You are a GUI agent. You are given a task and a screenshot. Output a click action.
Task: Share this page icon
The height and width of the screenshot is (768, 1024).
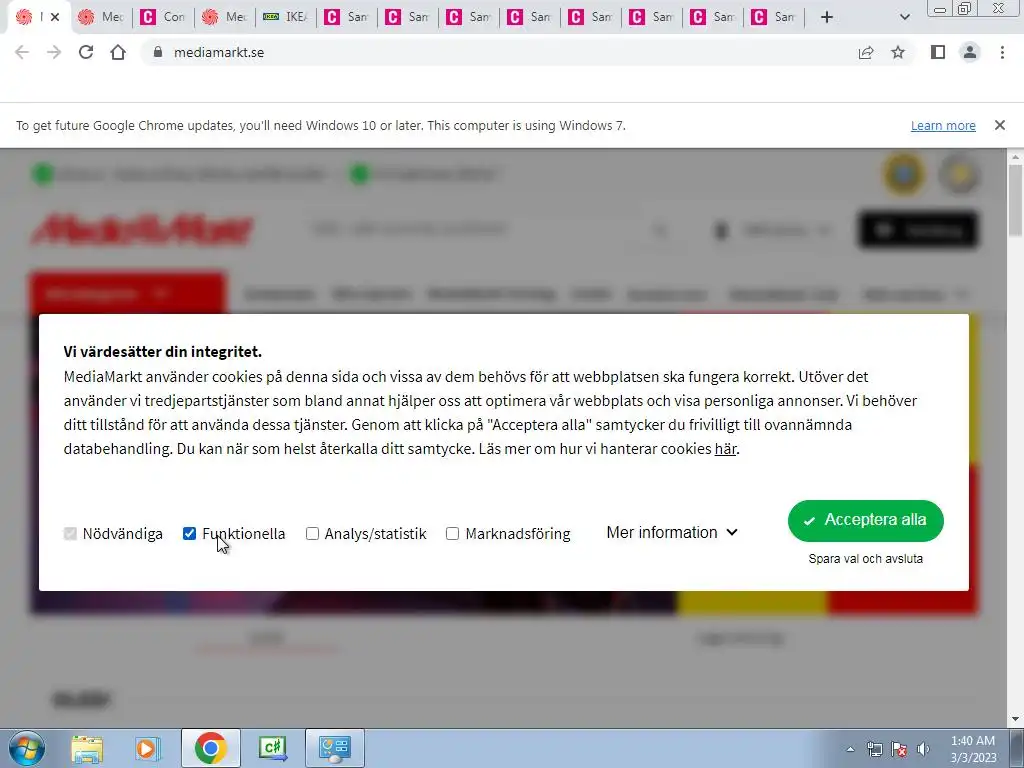coord(866,52)
